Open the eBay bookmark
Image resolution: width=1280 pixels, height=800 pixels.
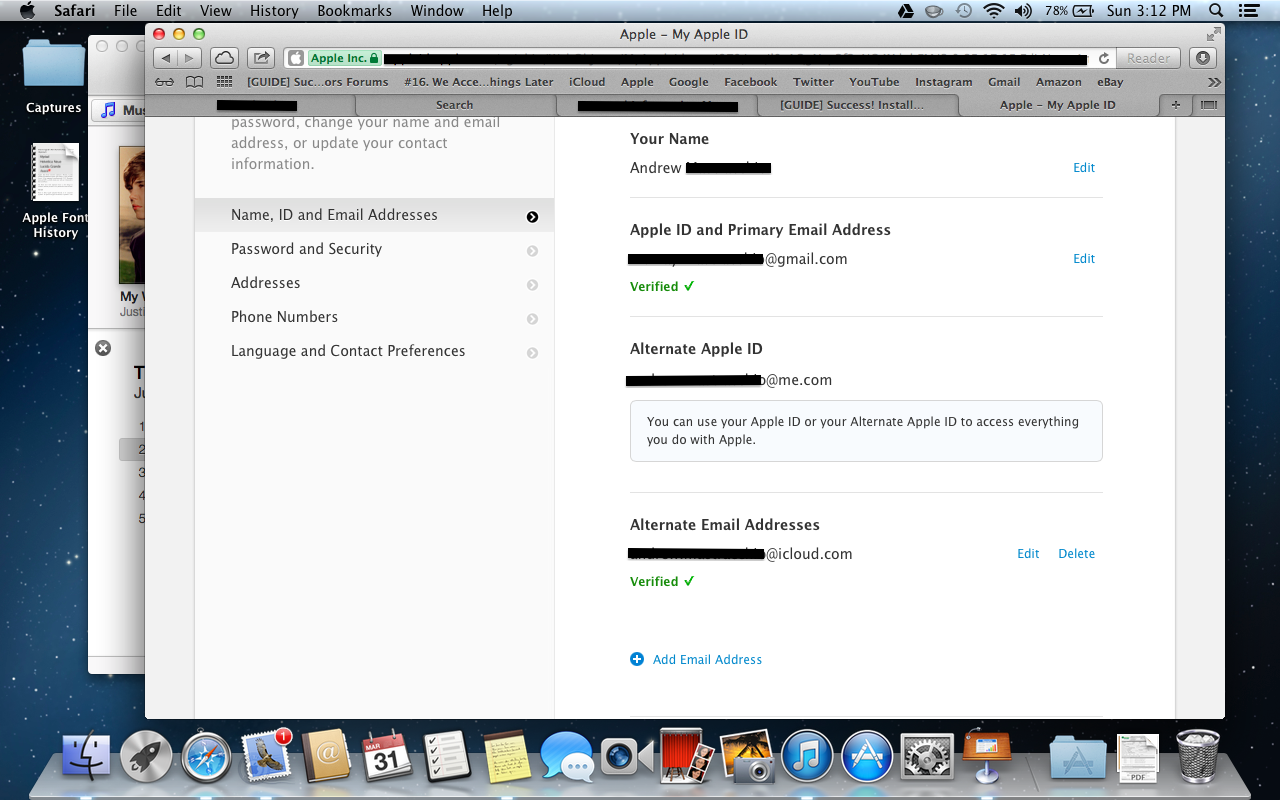tap(1109, 82)
